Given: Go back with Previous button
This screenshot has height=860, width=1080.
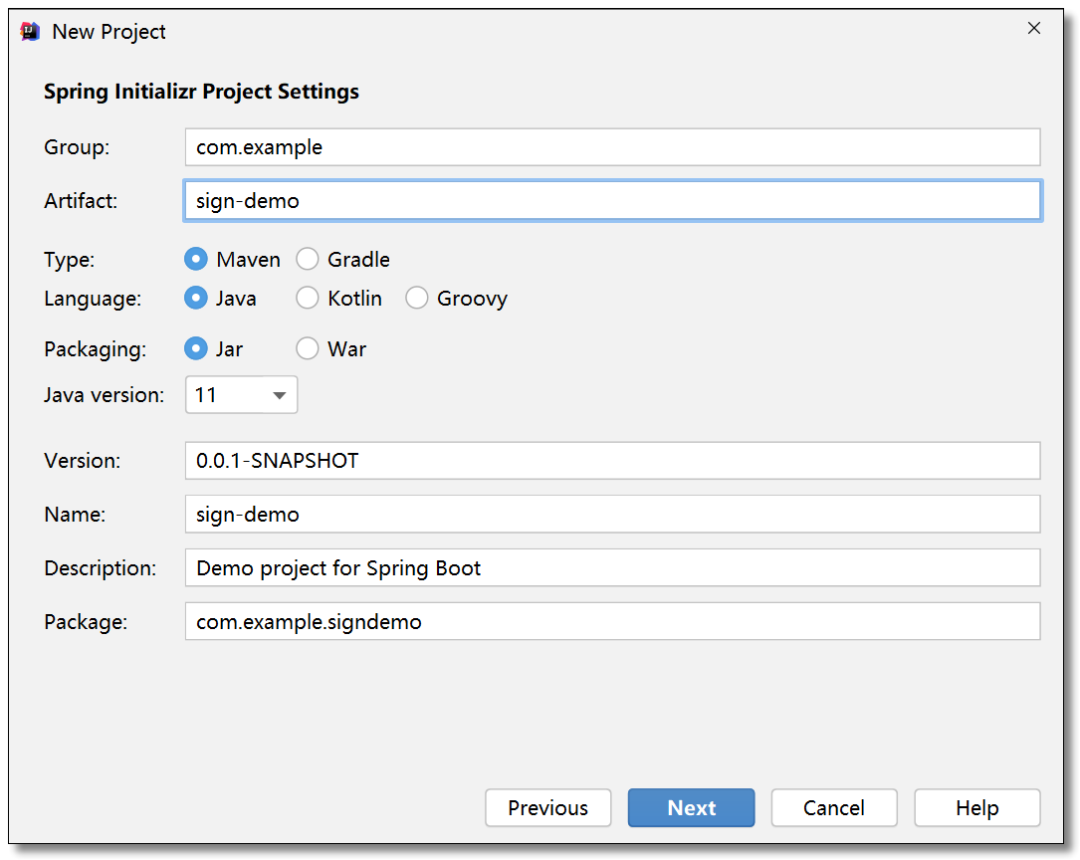Looking at the screenshot, I should [x=548, y=808].
